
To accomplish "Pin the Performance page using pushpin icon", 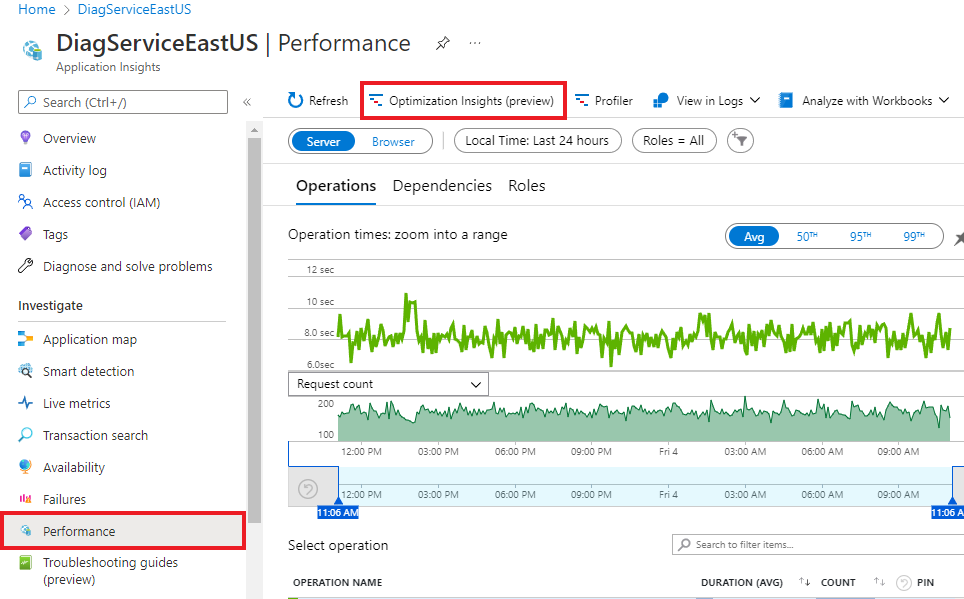I will 443,43.
